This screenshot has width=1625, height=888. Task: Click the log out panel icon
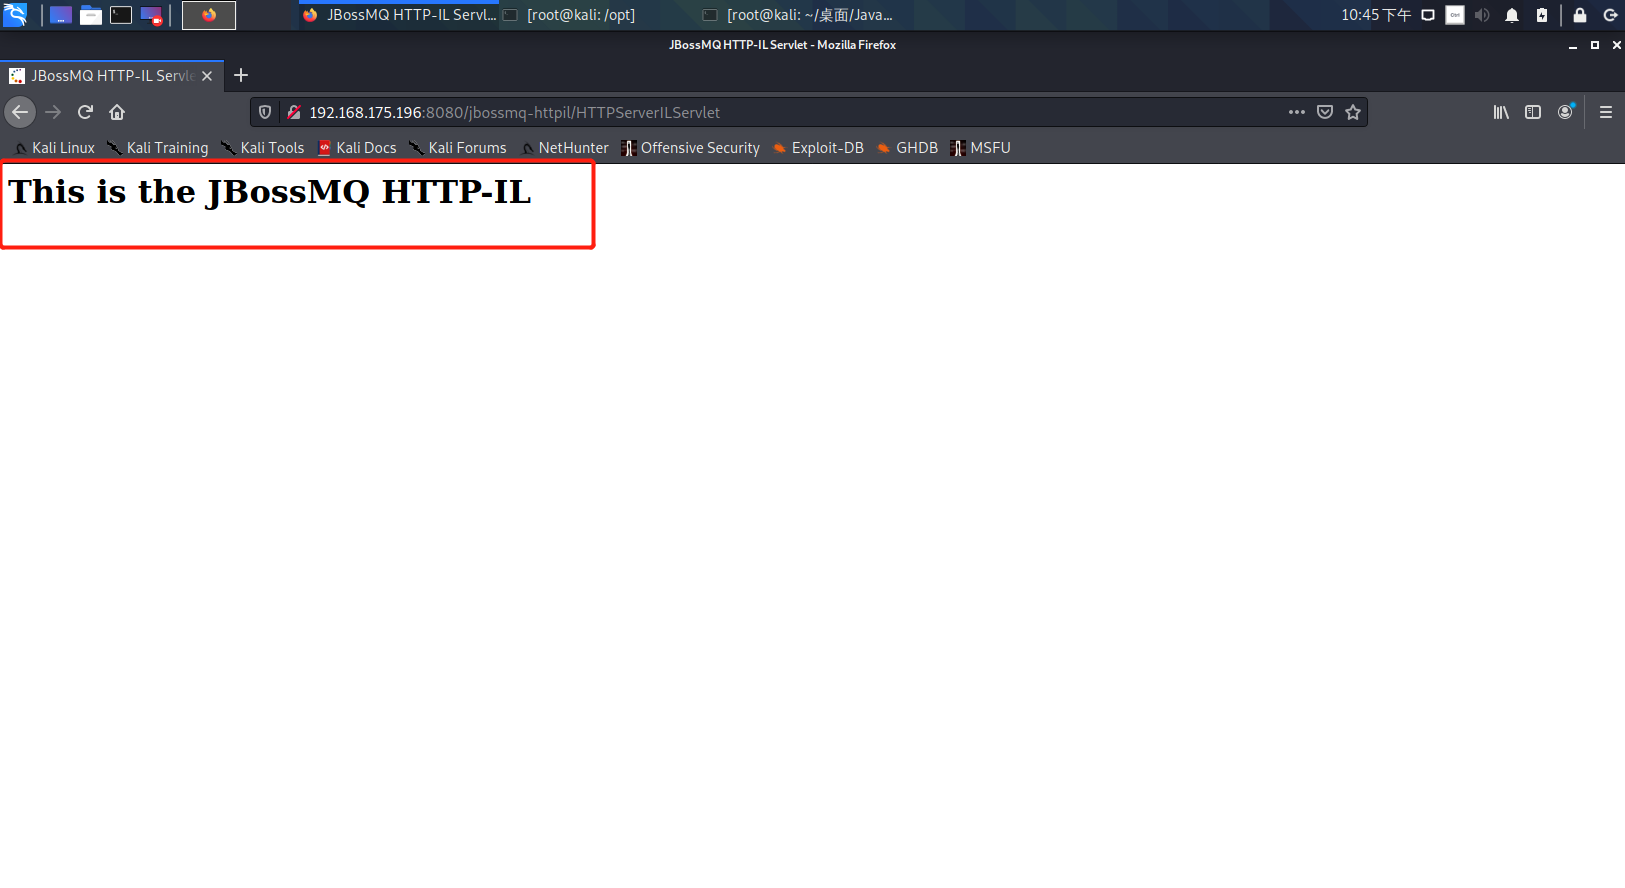1610,15
